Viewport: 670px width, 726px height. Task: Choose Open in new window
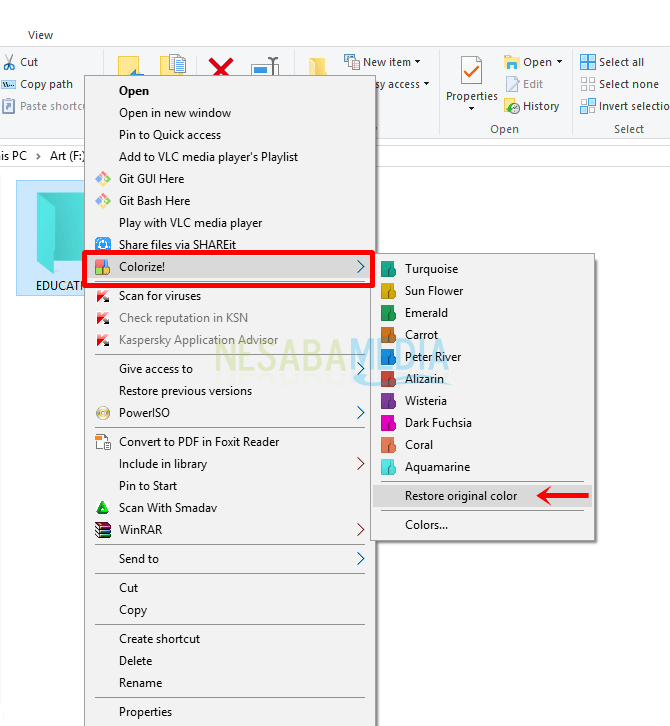point(230,113)
